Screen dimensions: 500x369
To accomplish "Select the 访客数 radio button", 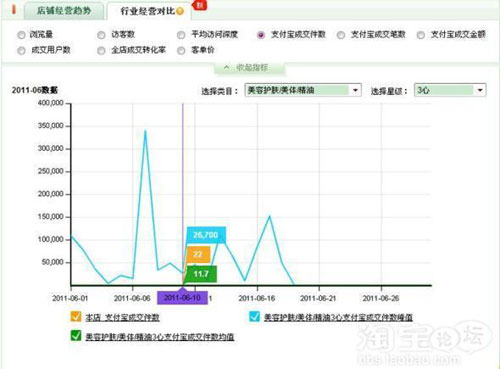I will click(x=101, y=35).
